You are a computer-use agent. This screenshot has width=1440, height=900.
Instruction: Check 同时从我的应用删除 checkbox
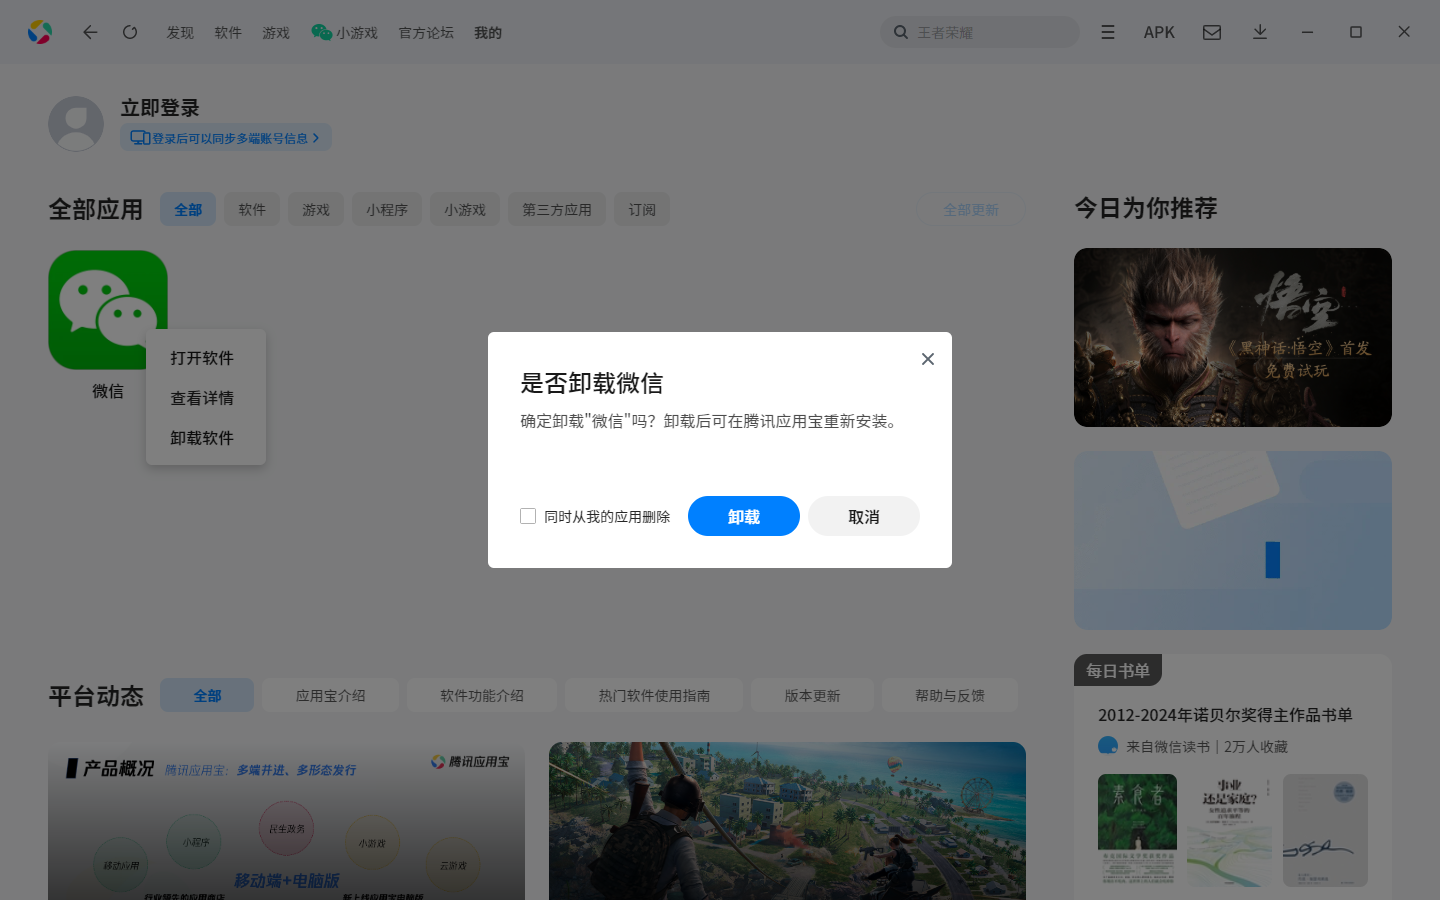pos(528,516)
